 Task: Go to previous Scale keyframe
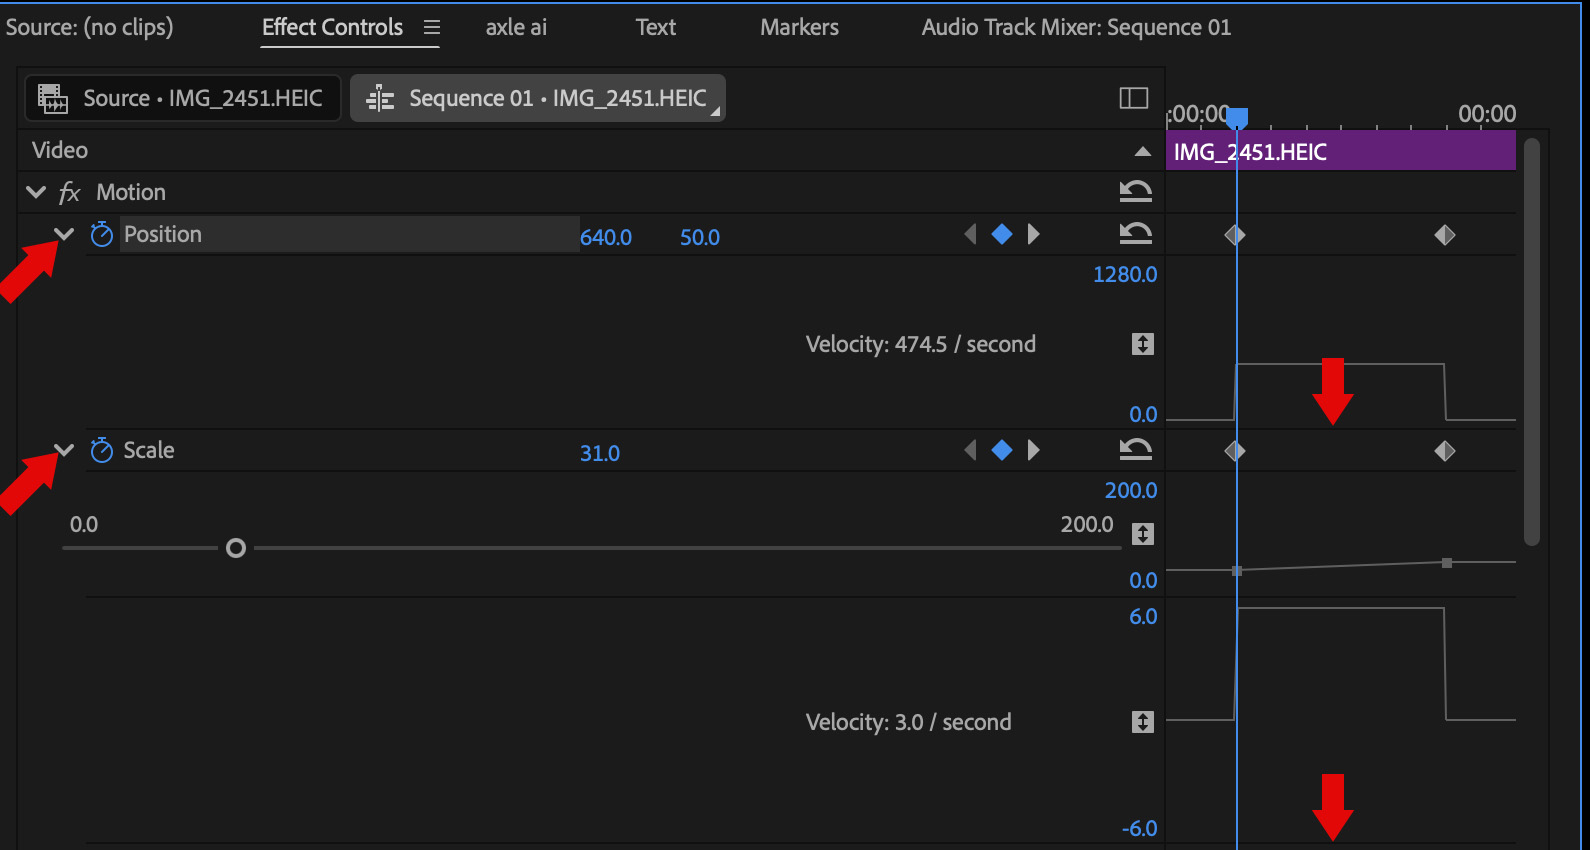pyautogui.click(x=969, y=450)
